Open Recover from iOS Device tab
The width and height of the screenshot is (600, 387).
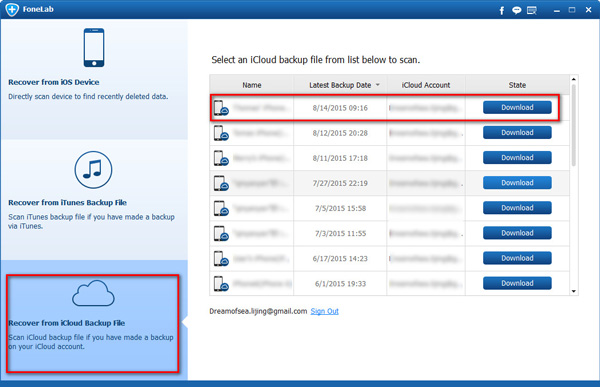tap(94, 79)
